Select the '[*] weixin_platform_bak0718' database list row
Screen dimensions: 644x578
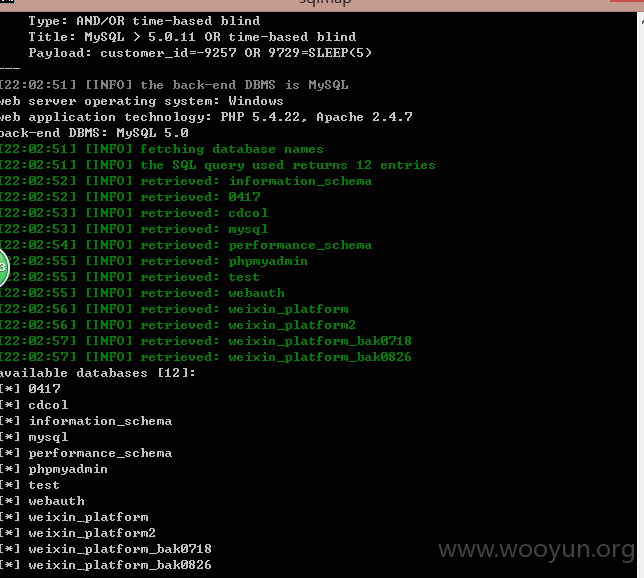(106, 550)
